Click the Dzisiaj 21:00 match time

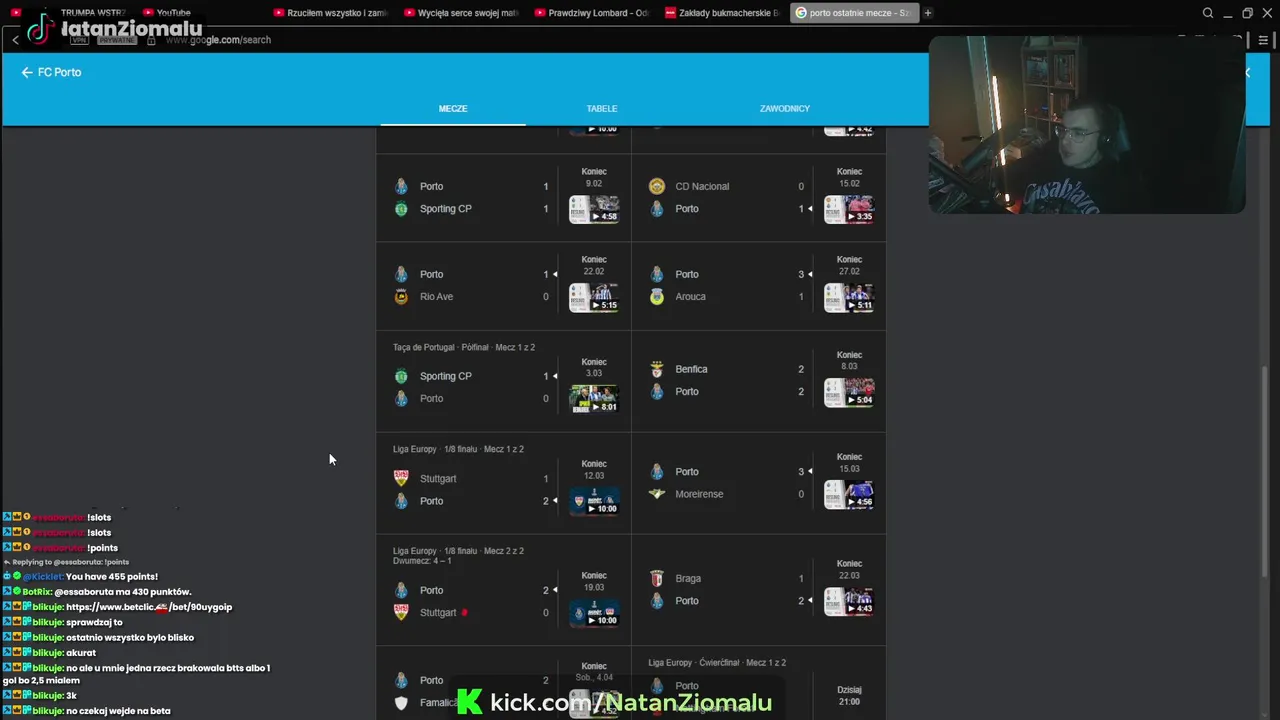[x=849, y=695]
